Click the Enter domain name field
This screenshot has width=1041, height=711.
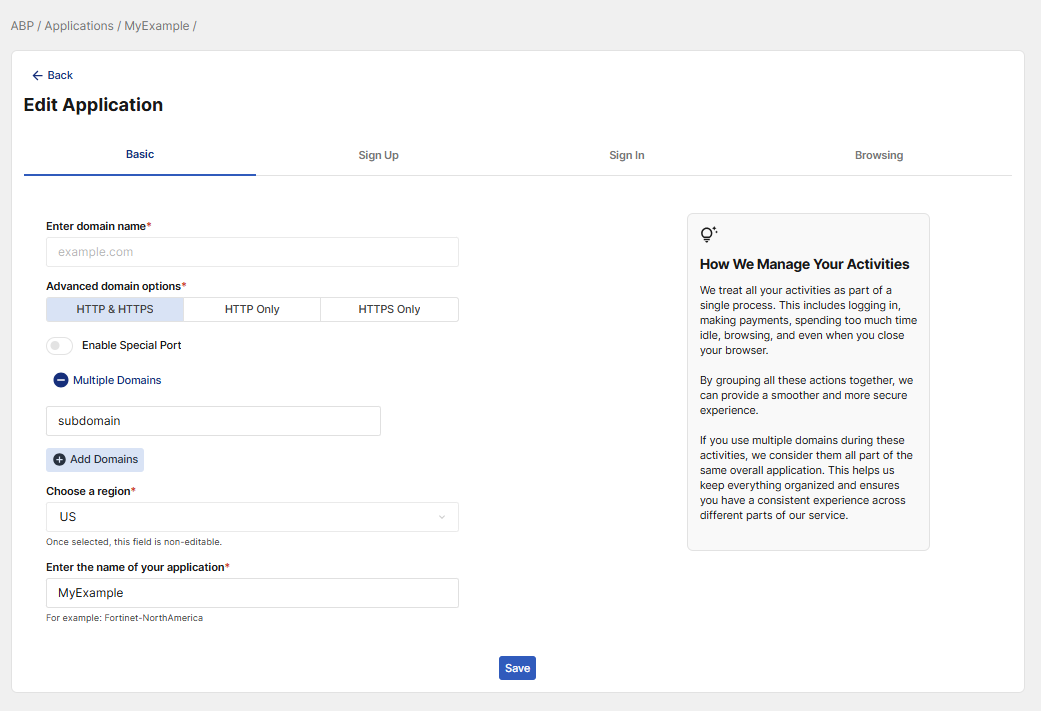point(252,252)
